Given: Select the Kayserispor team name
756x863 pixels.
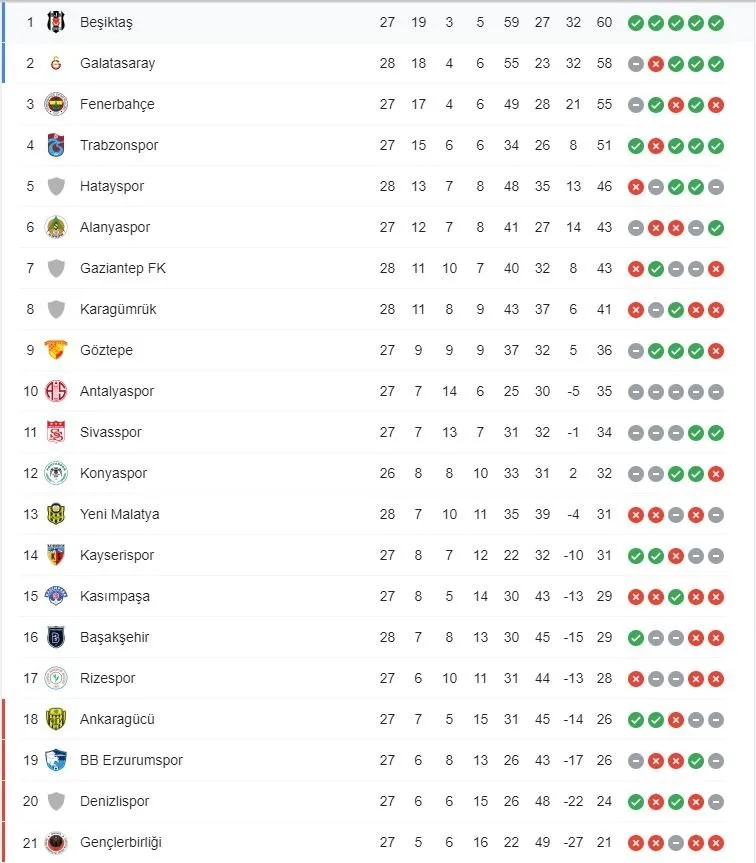Looking at the screenshot, I should coord(117,555).
